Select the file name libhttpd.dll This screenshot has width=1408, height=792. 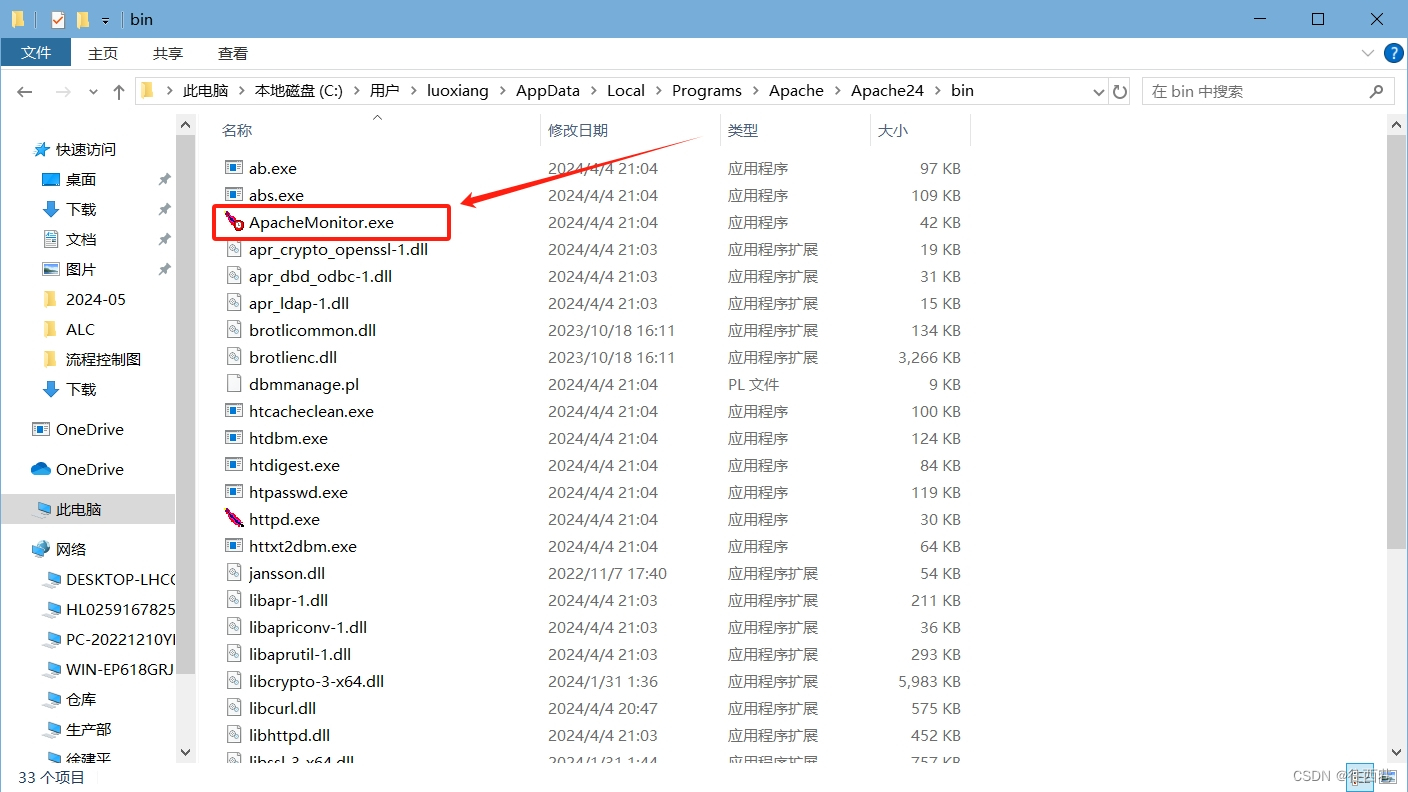(290, 735)
